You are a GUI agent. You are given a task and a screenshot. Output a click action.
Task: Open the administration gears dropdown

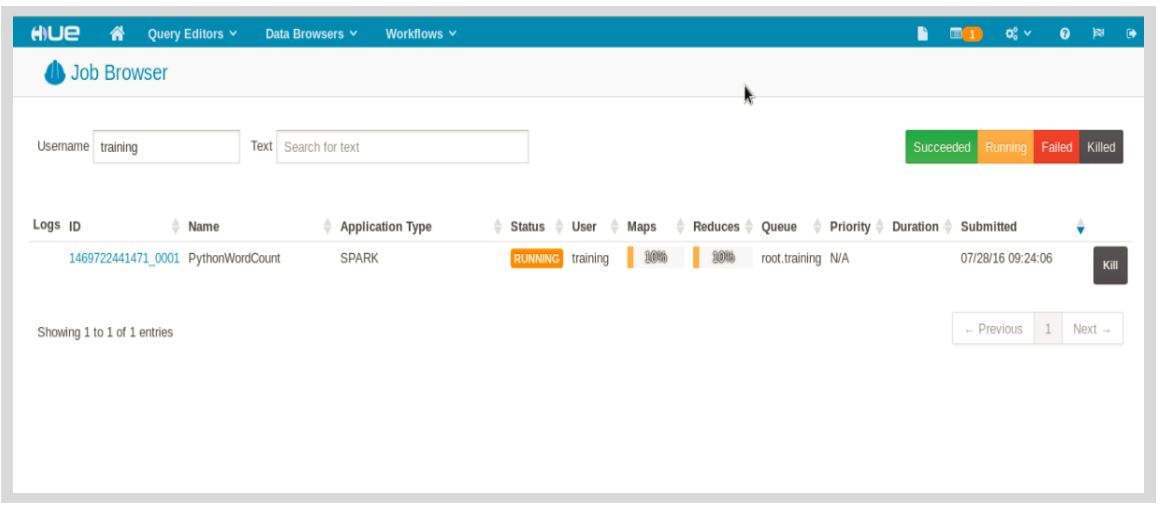[1021, 34]
